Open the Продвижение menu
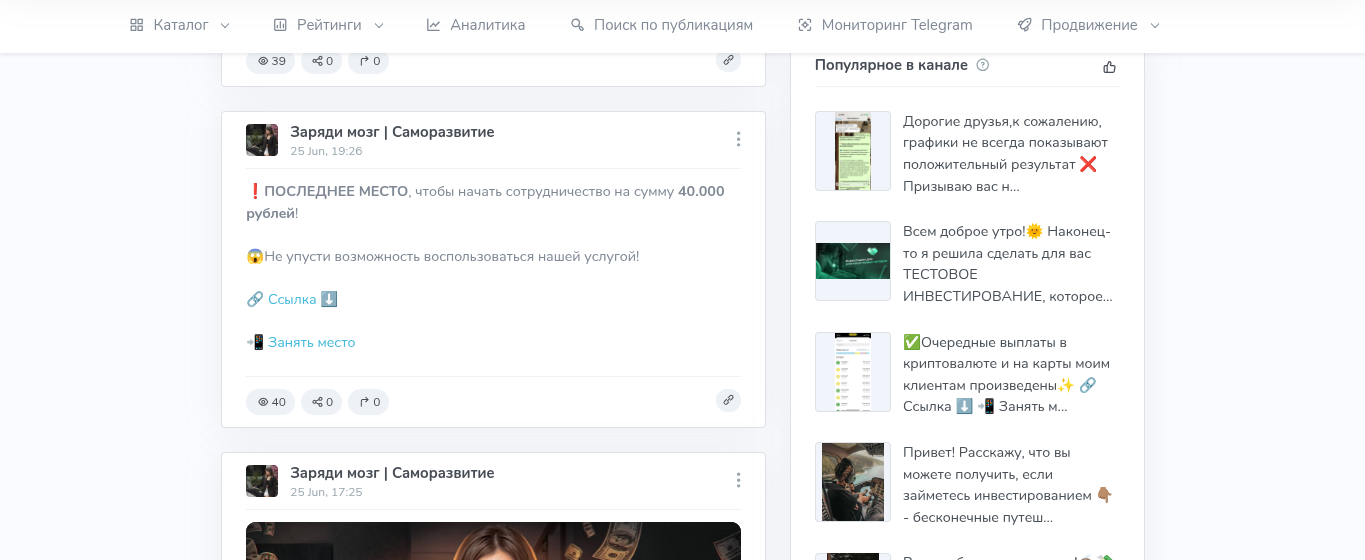Image resolution: width=1365 pixels, height=560 pixels. [x=1089, y=25]
